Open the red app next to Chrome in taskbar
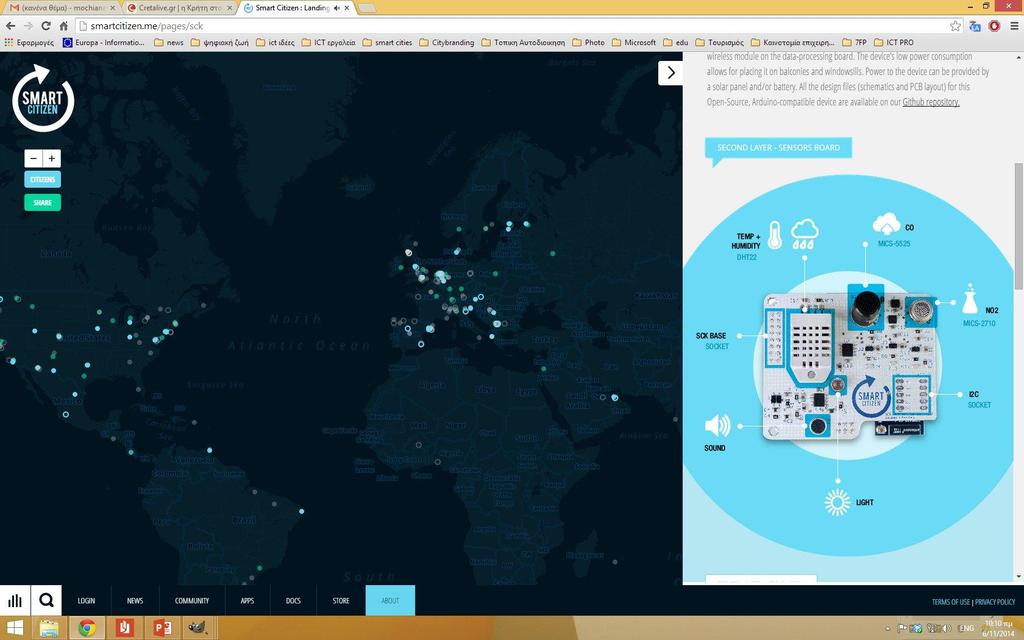The width and height of the screenshot is (1024, 640). click(125, 628)
